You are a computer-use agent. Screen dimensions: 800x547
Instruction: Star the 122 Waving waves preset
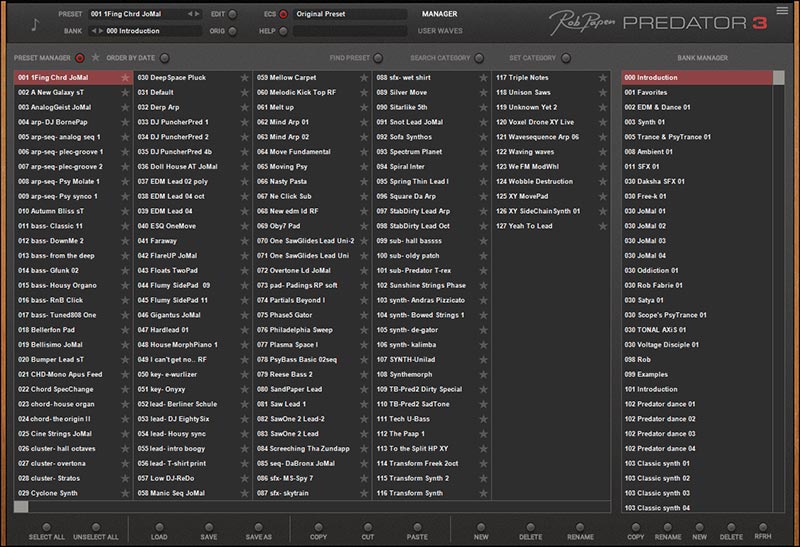(x=603, y=152)
